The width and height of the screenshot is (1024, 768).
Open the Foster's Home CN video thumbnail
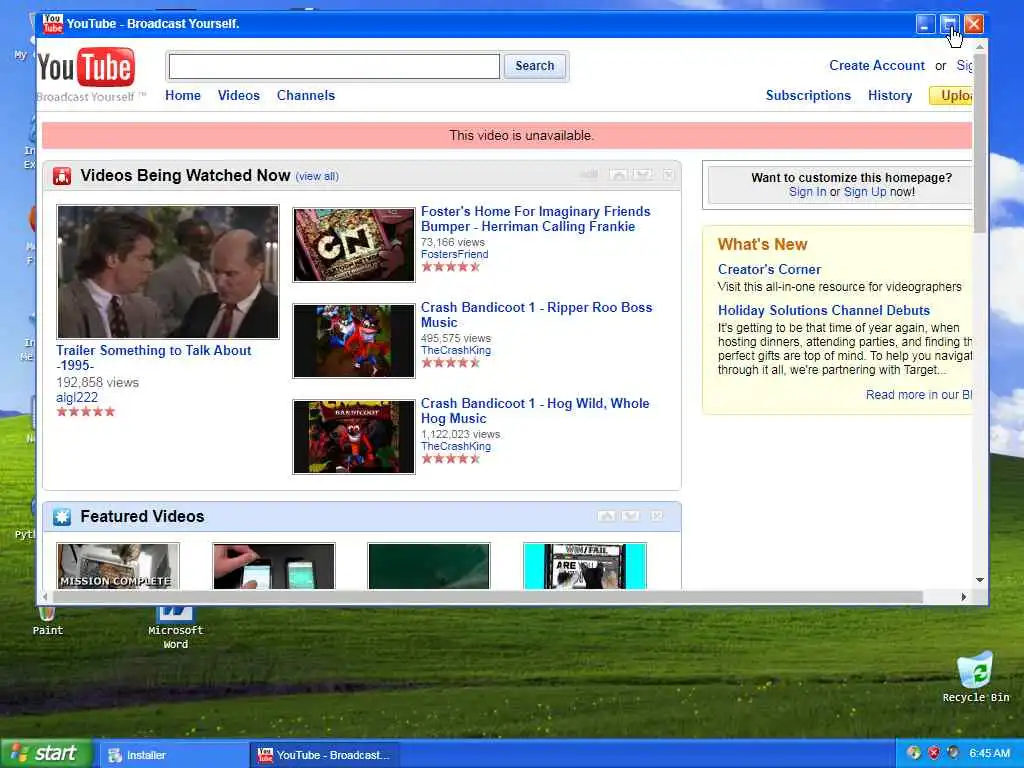tap(354, 245)
